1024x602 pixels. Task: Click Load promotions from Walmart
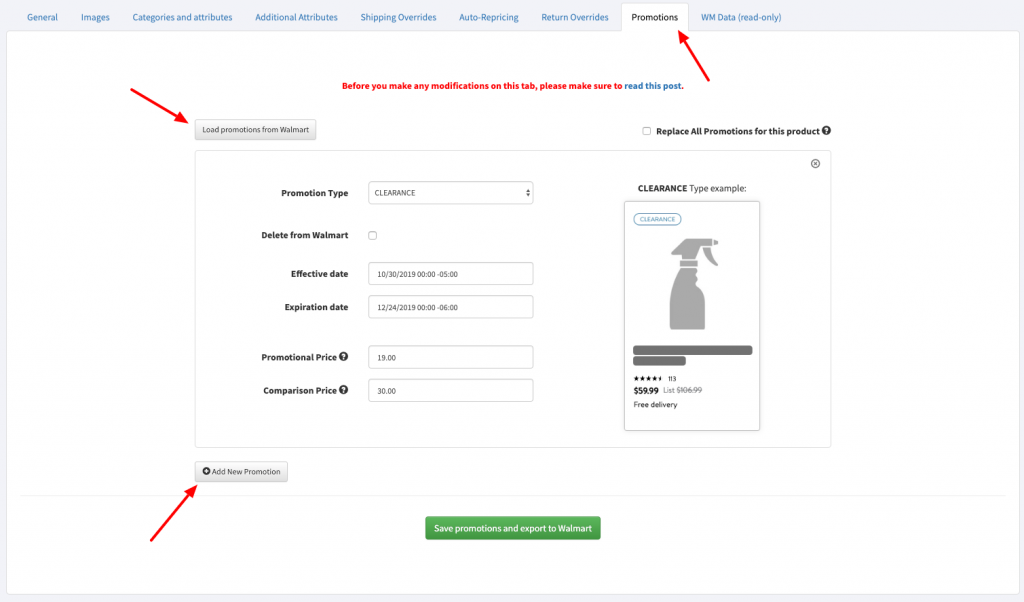pyautogui.click(x=255, y=129)
